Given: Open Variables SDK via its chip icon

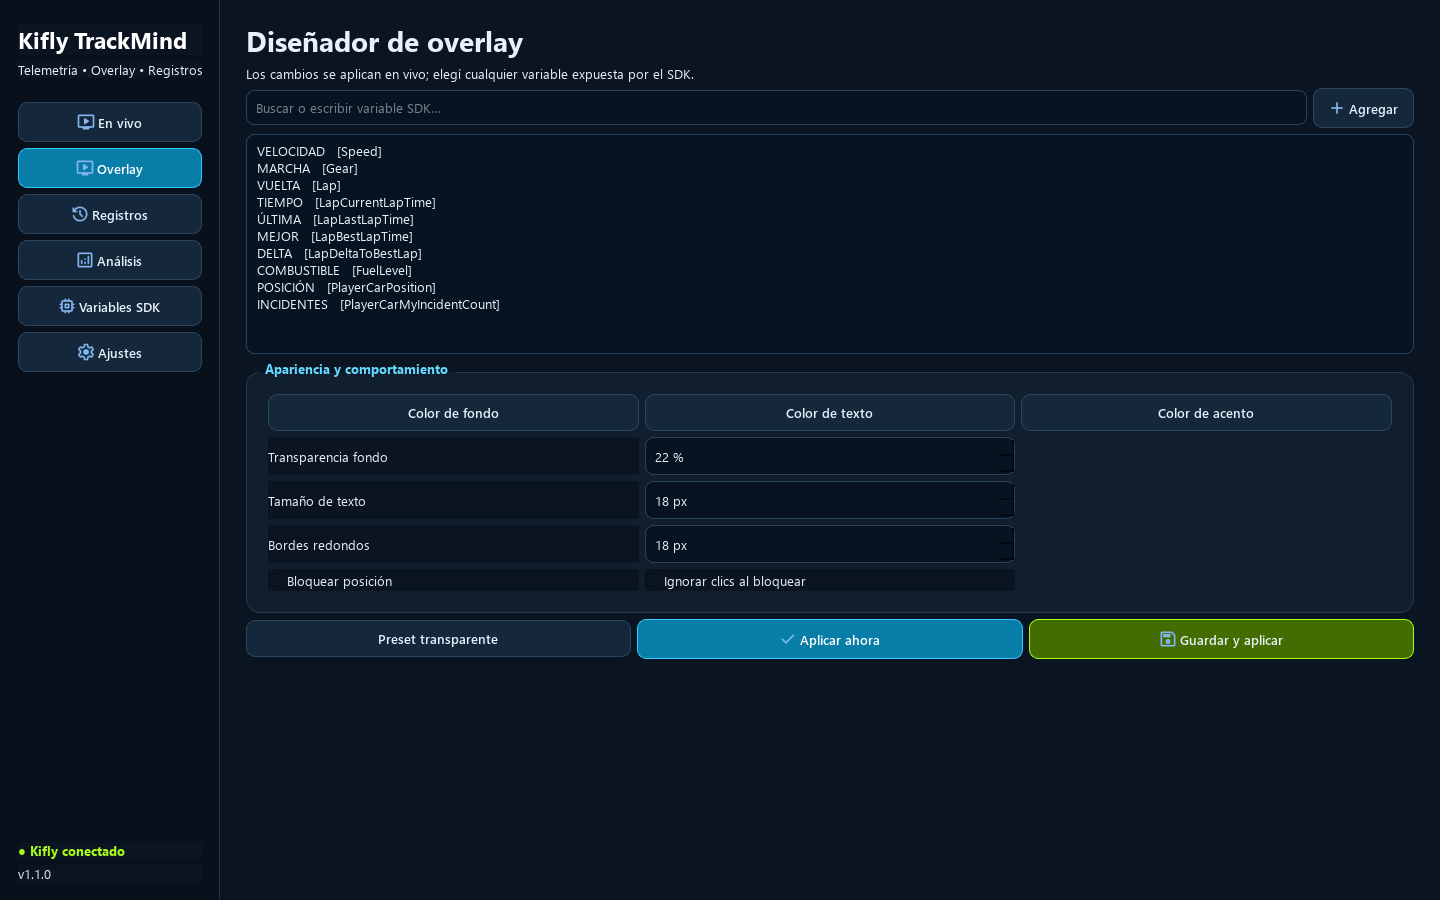Looking at the screenshot, I should [x=67, y=306].
